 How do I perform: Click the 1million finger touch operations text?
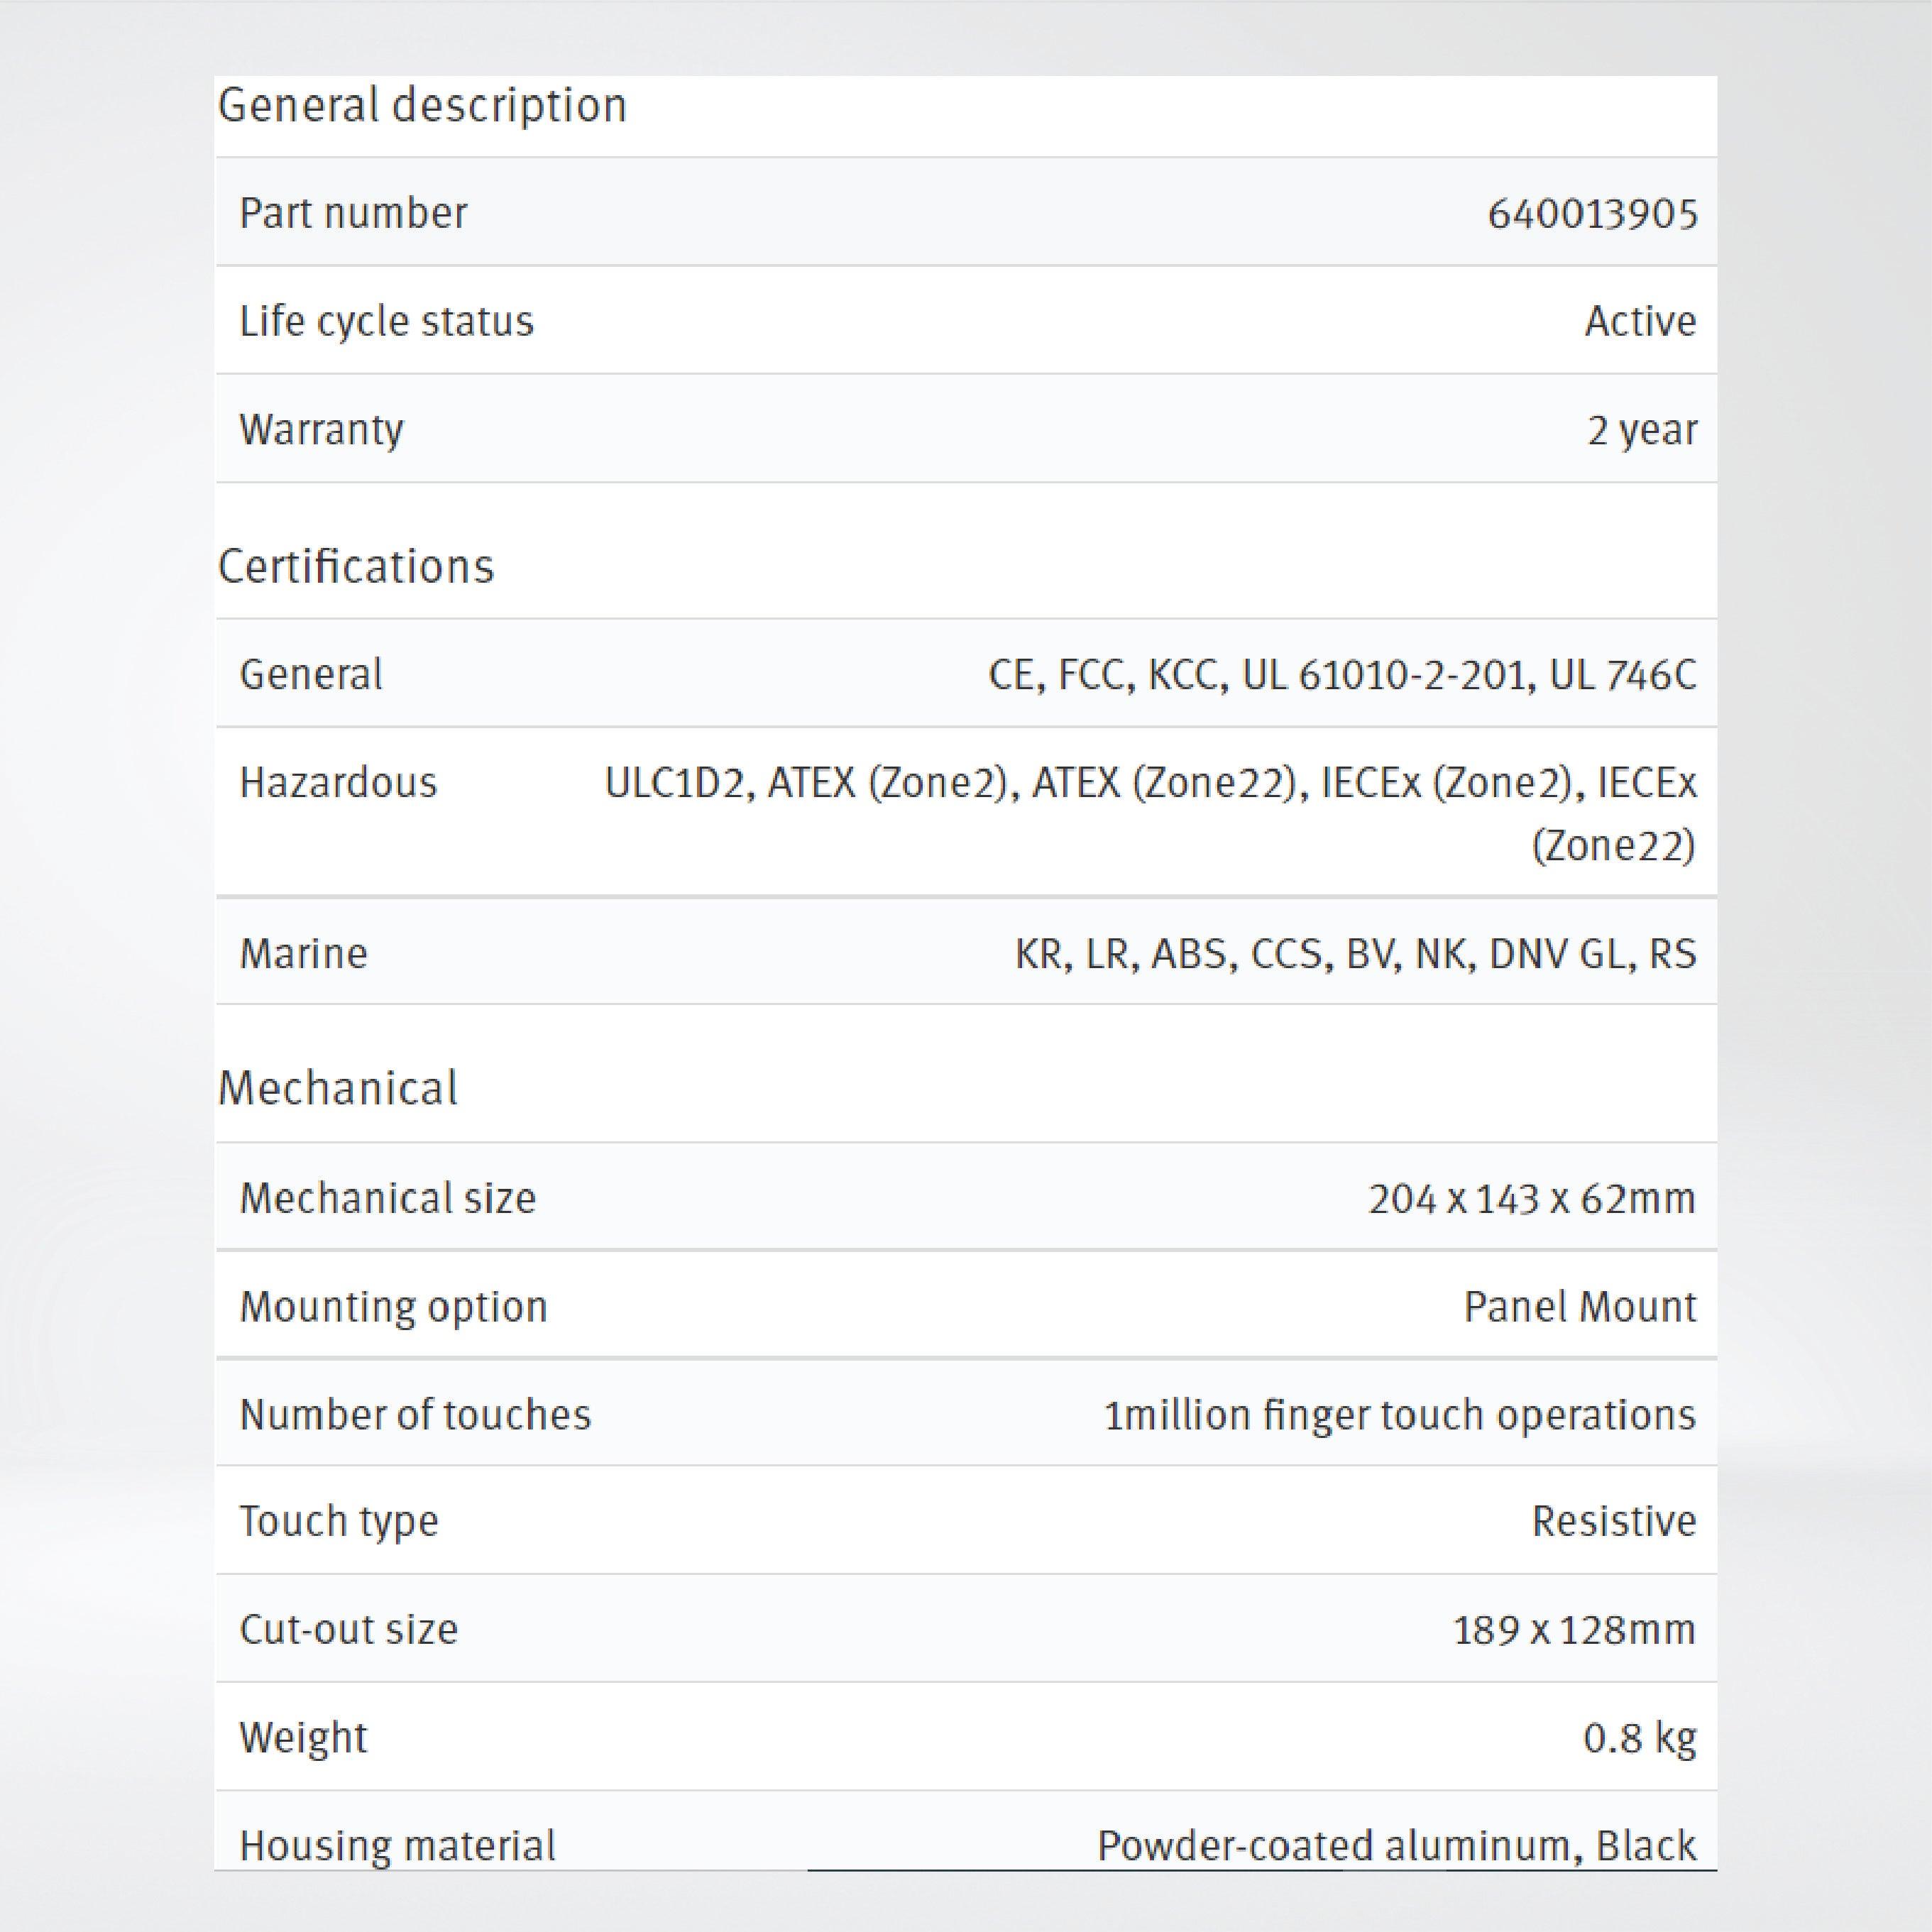pos(1399,1415)
